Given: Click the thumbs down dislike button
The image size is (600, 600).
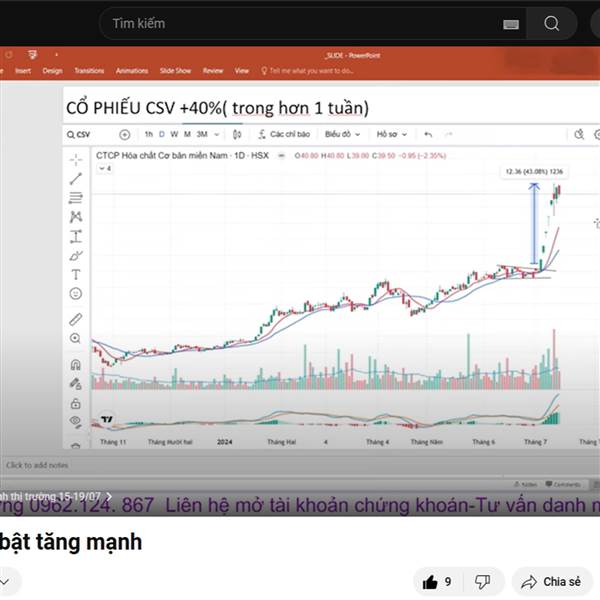Looking at the screenshot, I should pyautogui.click(x=483, y=582).
